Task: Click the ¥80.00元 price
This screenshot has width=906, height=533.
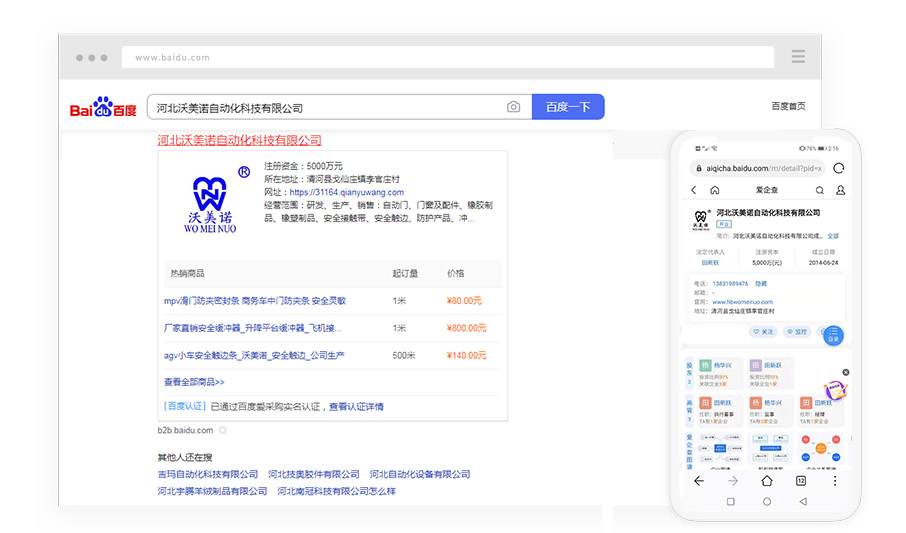Action: [x=464, y=301]
